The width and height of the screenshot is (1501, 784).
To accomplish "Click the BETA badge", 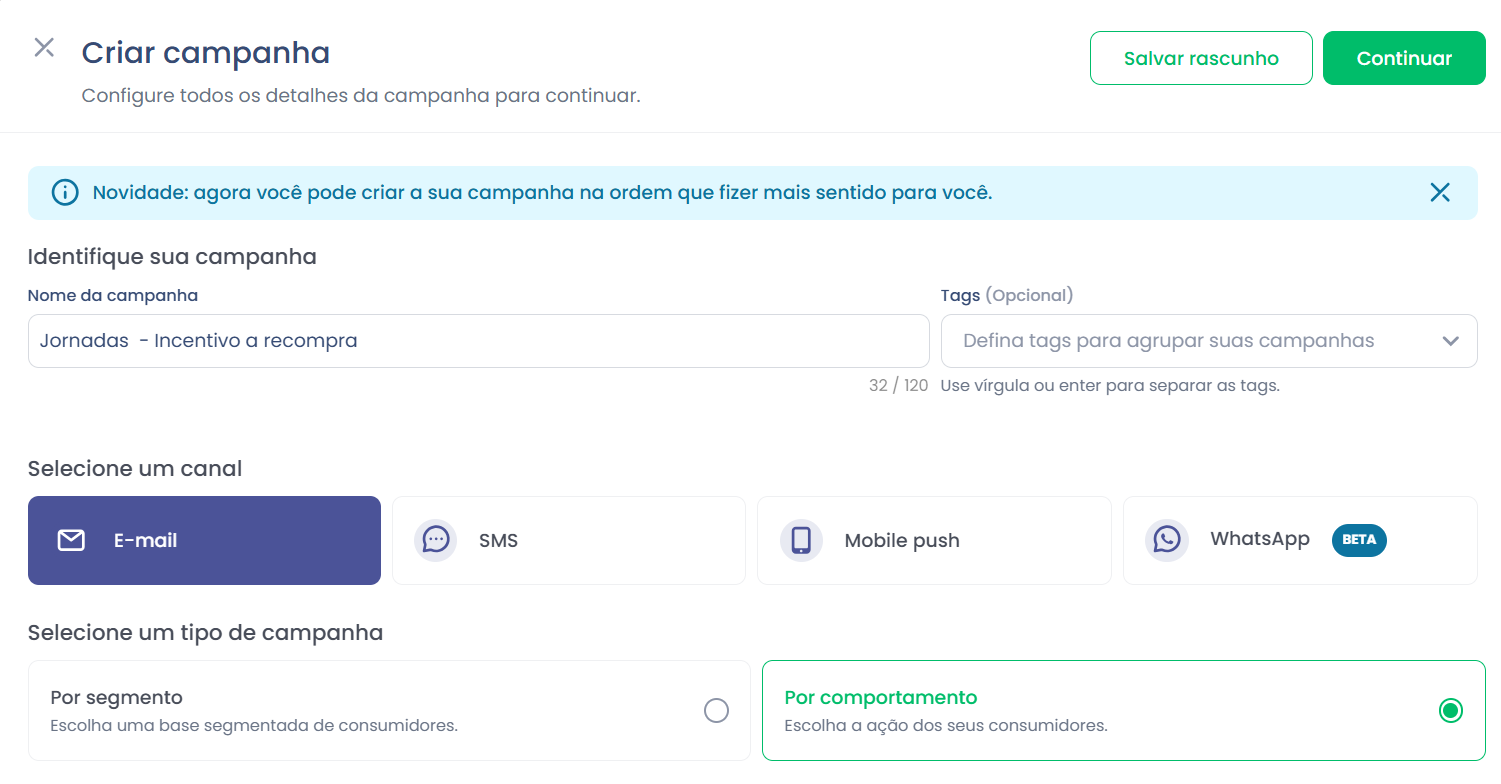I will tap(1359, 540).
